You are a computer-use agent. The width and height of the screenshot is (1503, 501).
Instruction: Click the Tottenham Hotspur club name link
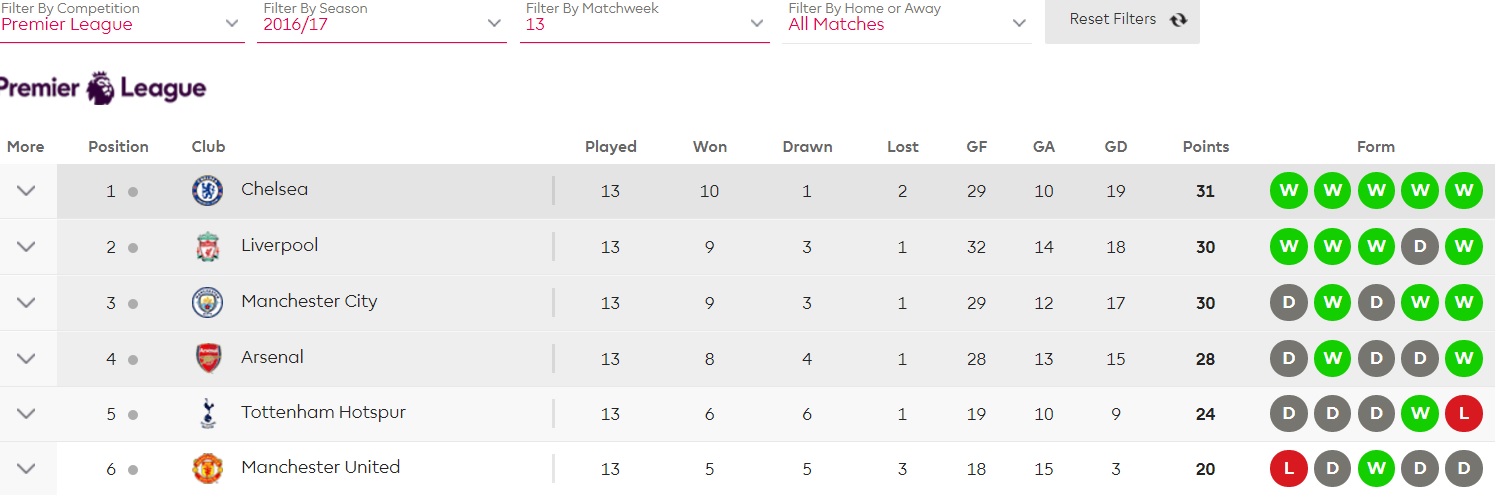323,412
